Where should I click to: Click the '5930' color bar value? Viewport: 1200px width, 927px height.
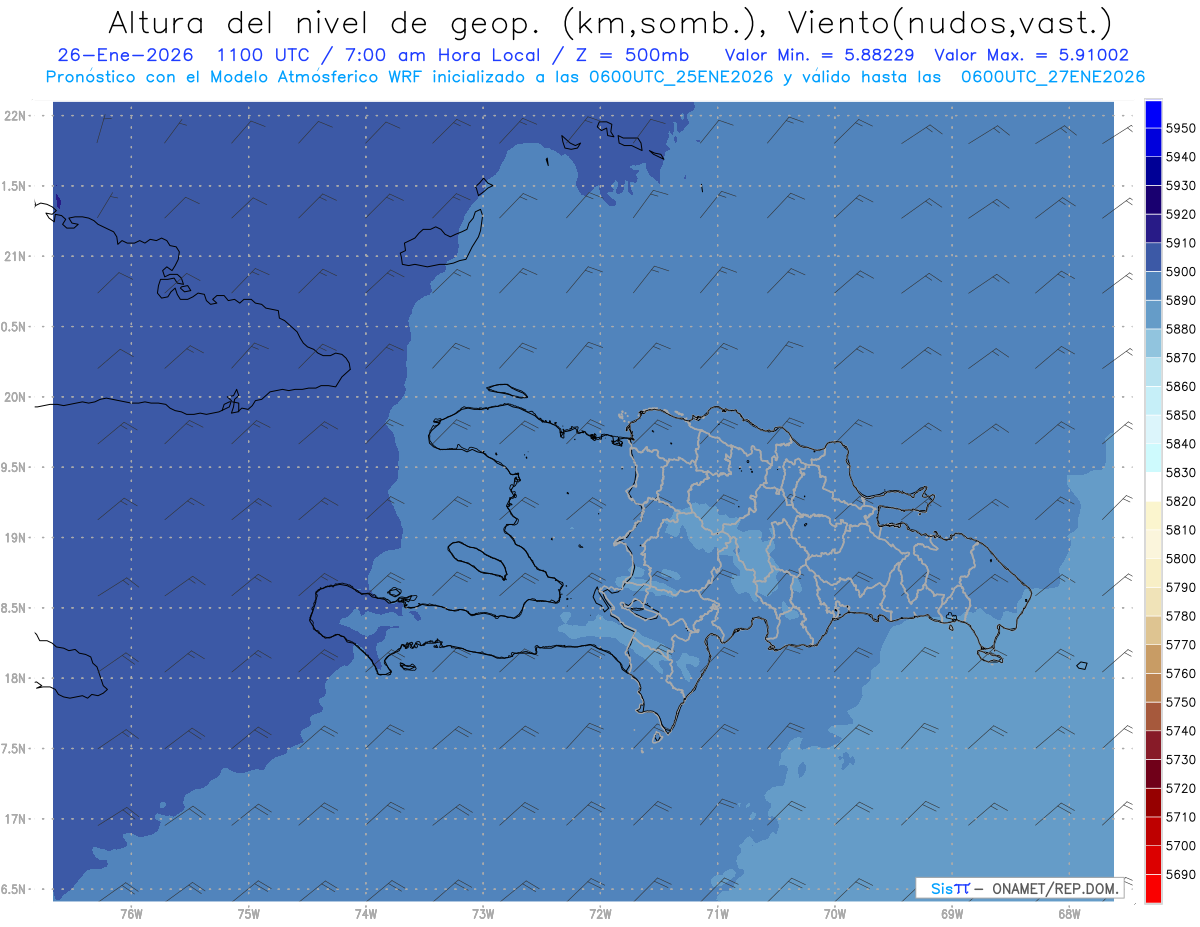click(1181, 186)
